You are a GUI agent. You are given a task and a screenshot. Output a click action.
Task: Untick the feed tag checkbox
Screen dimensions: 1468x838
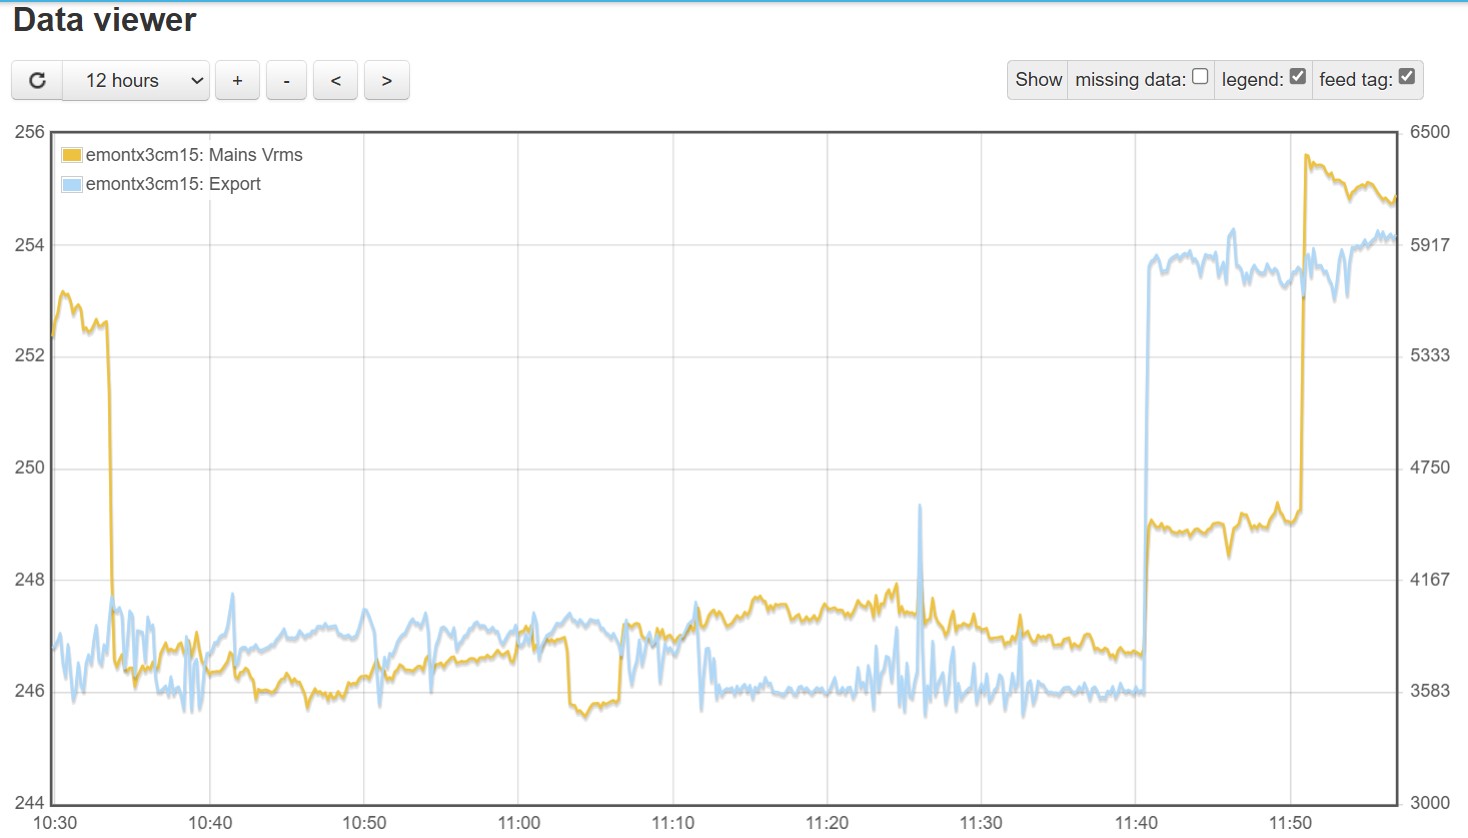click(1406, 76)
